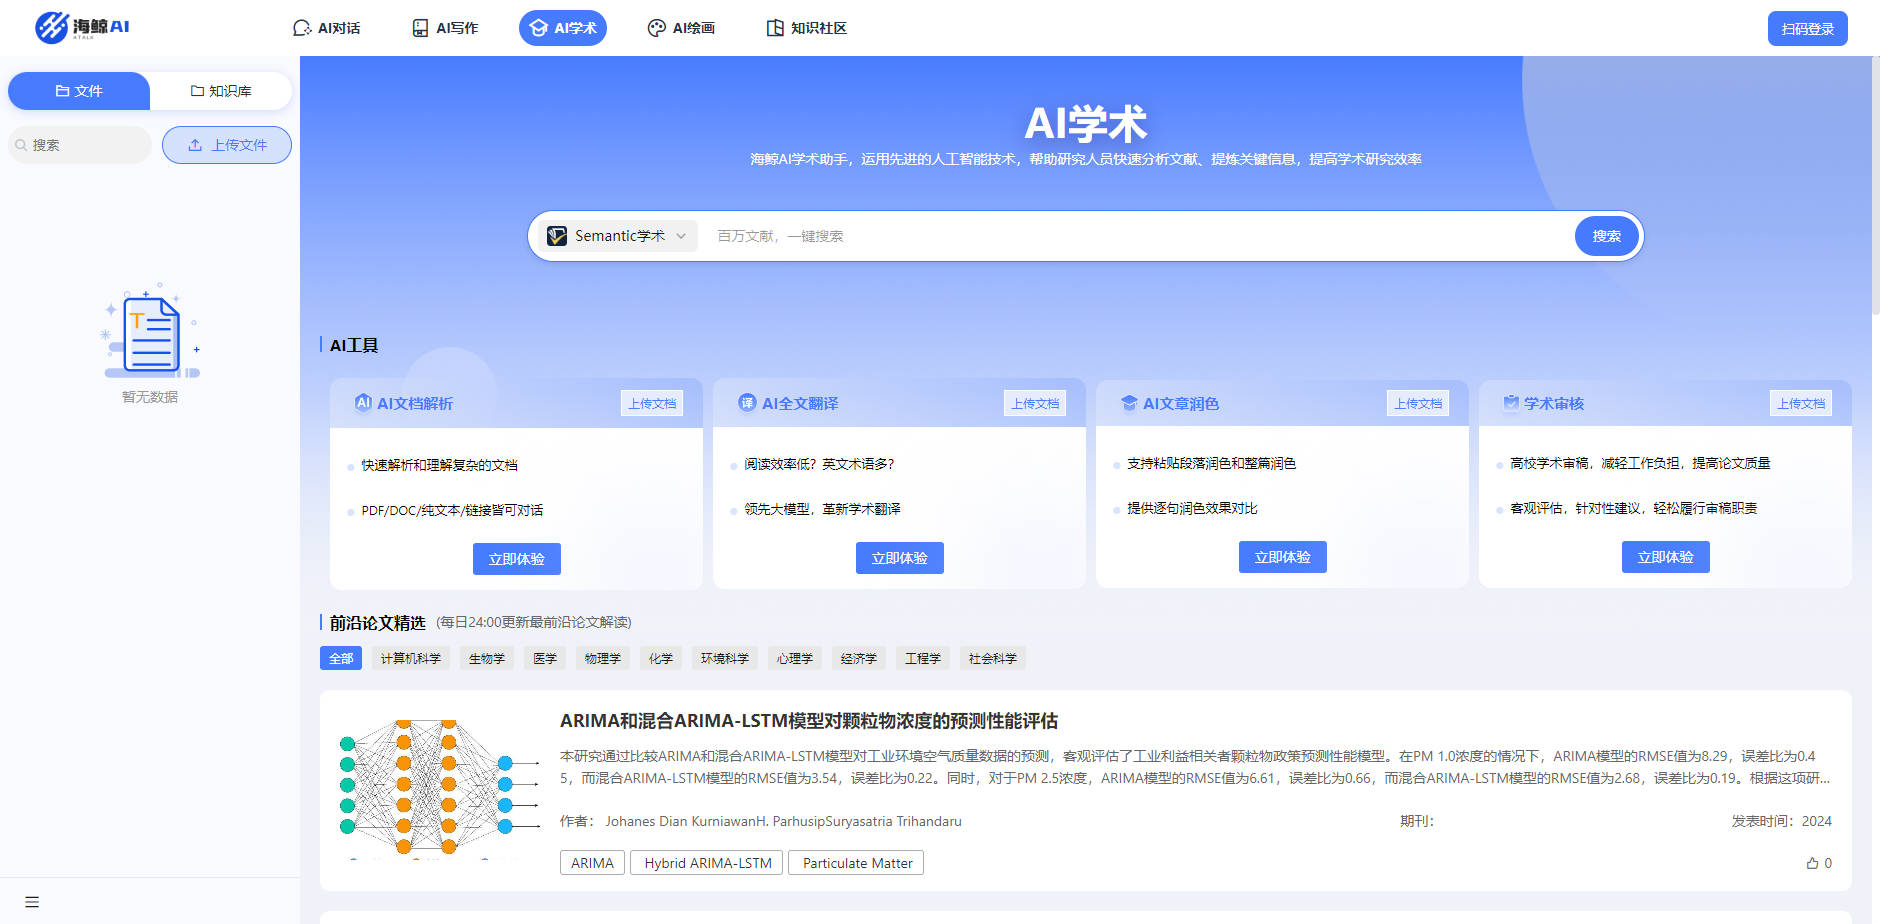Click the 学术审核 card icon
Image resolution: width=1880 pixels, height=924 pixels.
(x=1511, y=402)
